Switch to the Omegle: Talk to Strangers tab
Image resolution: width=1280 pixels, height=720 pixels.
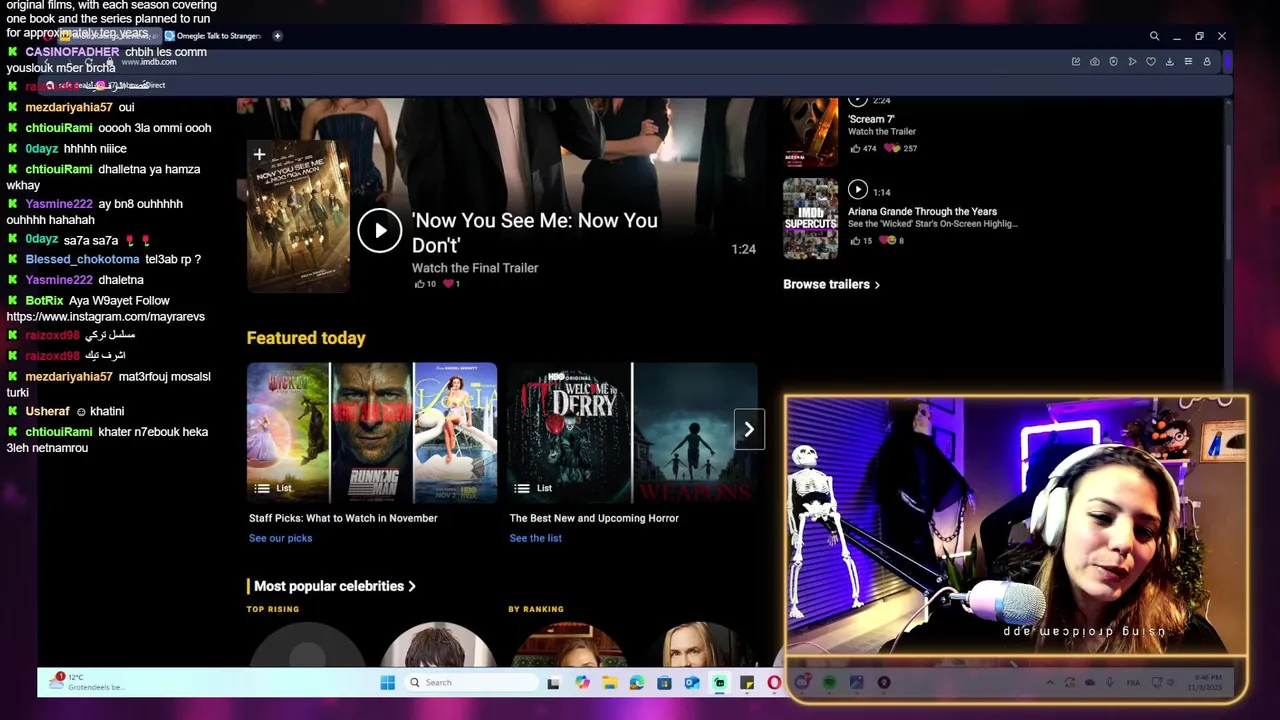(x=213, y=36)
